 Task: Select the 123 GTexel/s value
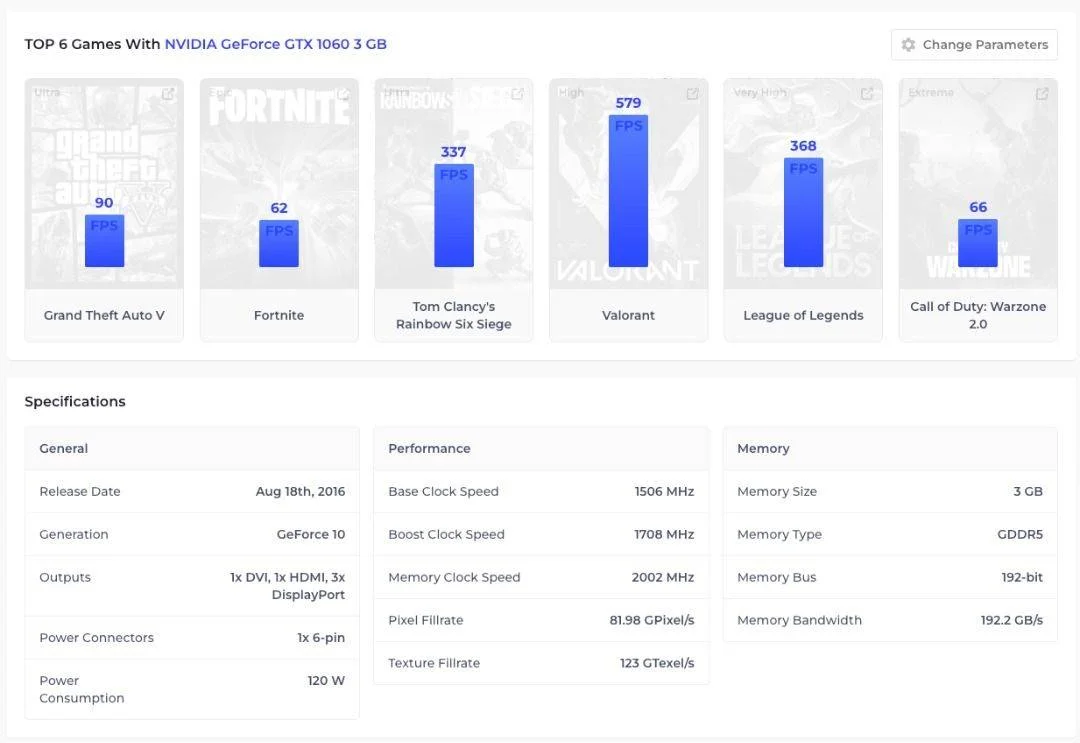coord(657,663)
